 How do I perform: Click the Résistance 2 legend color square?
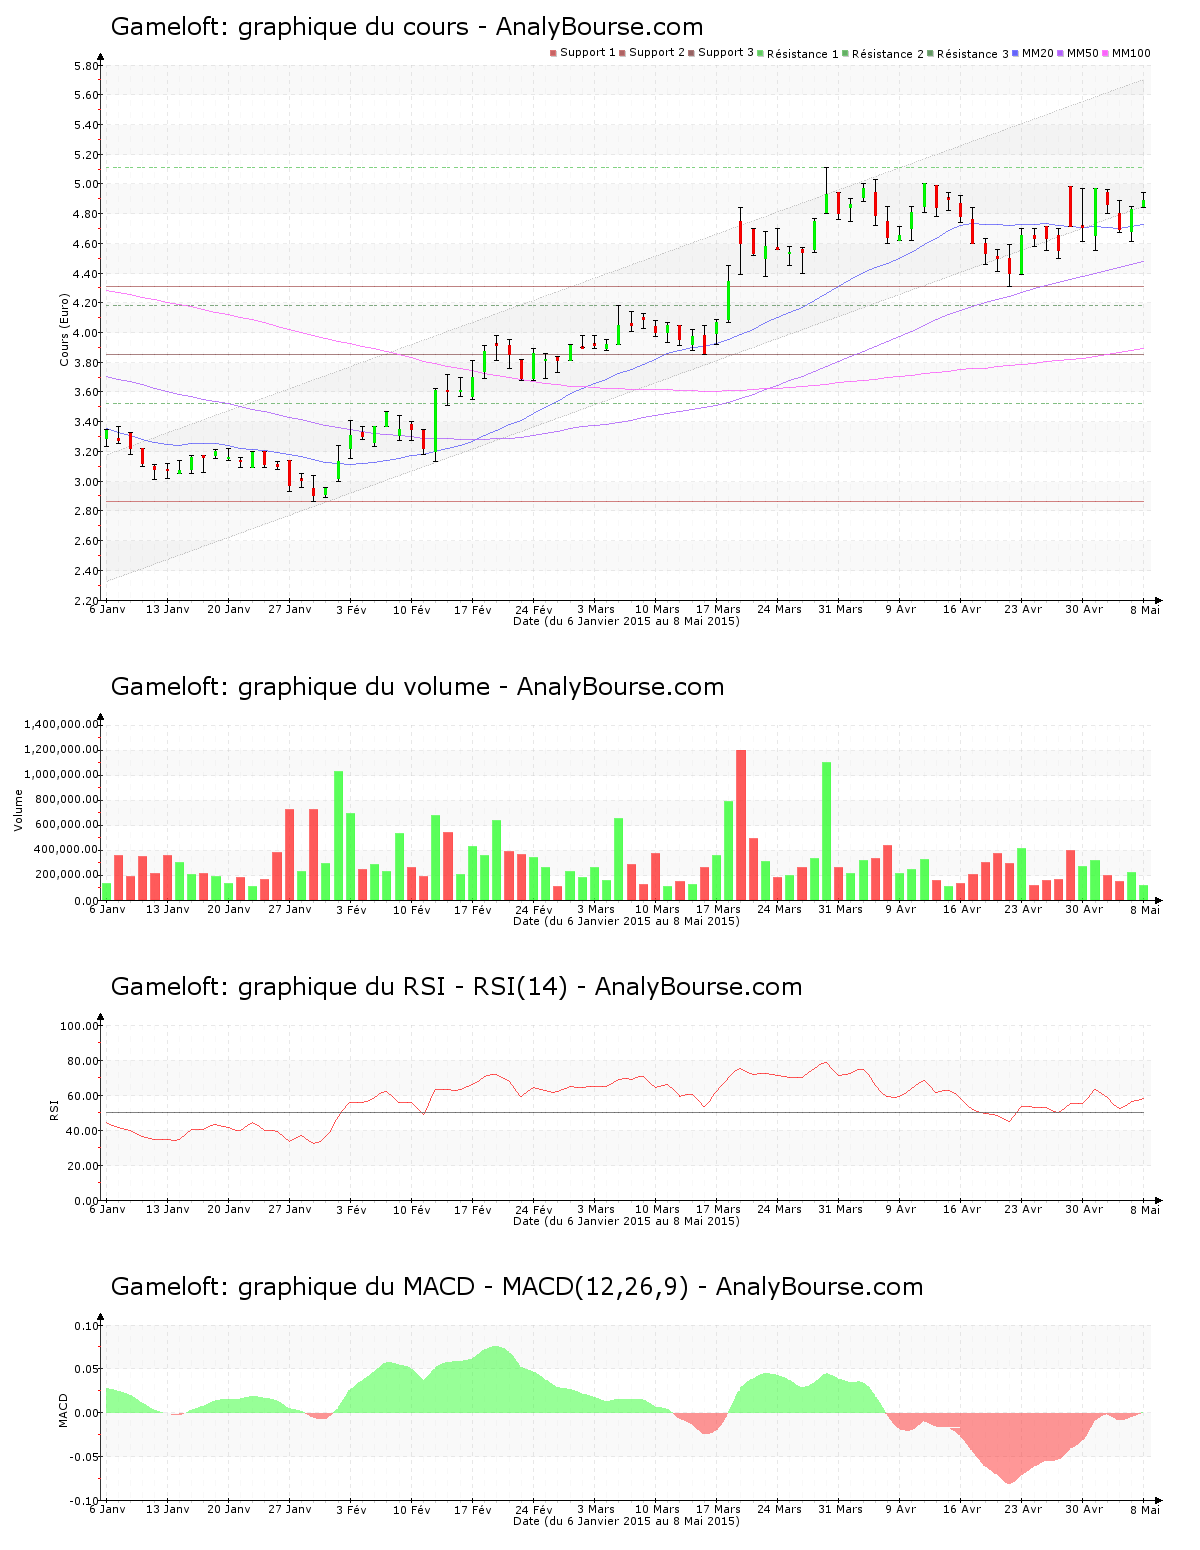(845, 53)
